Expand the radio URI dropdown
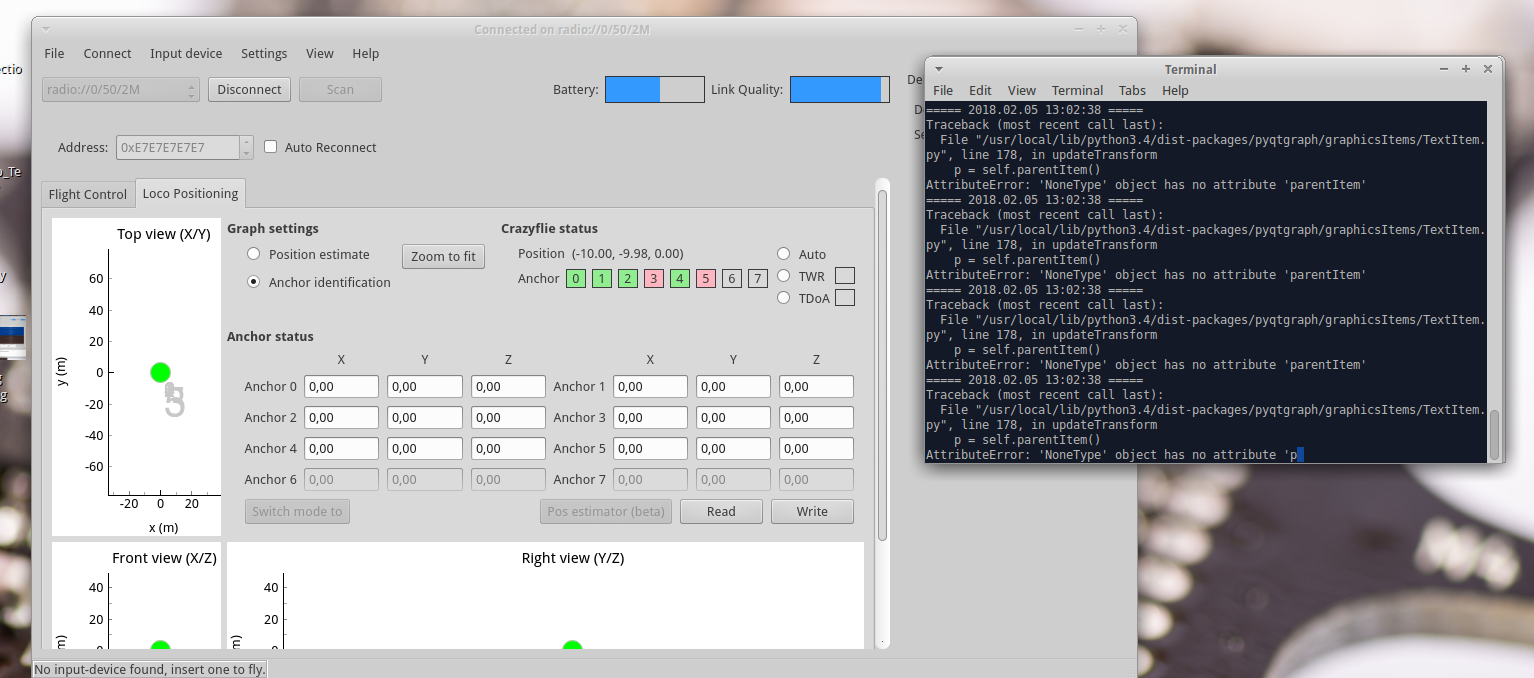The height and width of the screenshot is (678, 1534). click(192, 90)
